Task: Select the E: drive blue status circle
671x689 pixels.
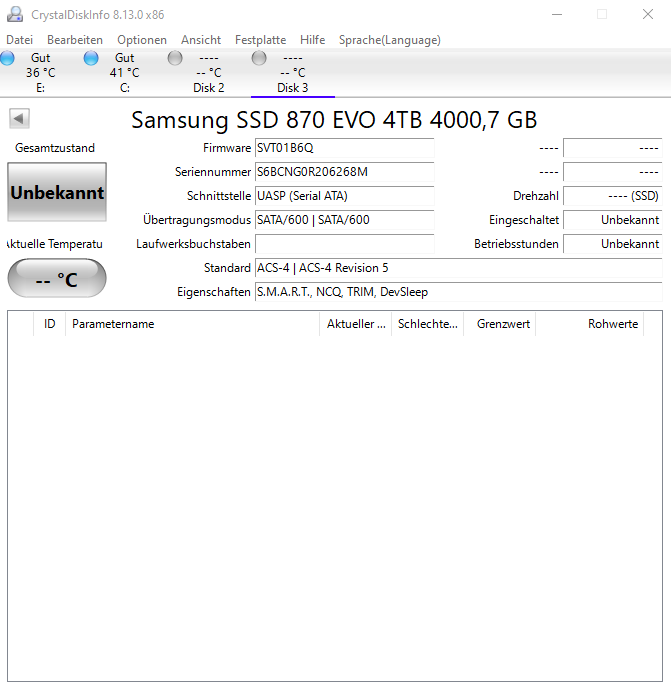Action: click(7, 58)
